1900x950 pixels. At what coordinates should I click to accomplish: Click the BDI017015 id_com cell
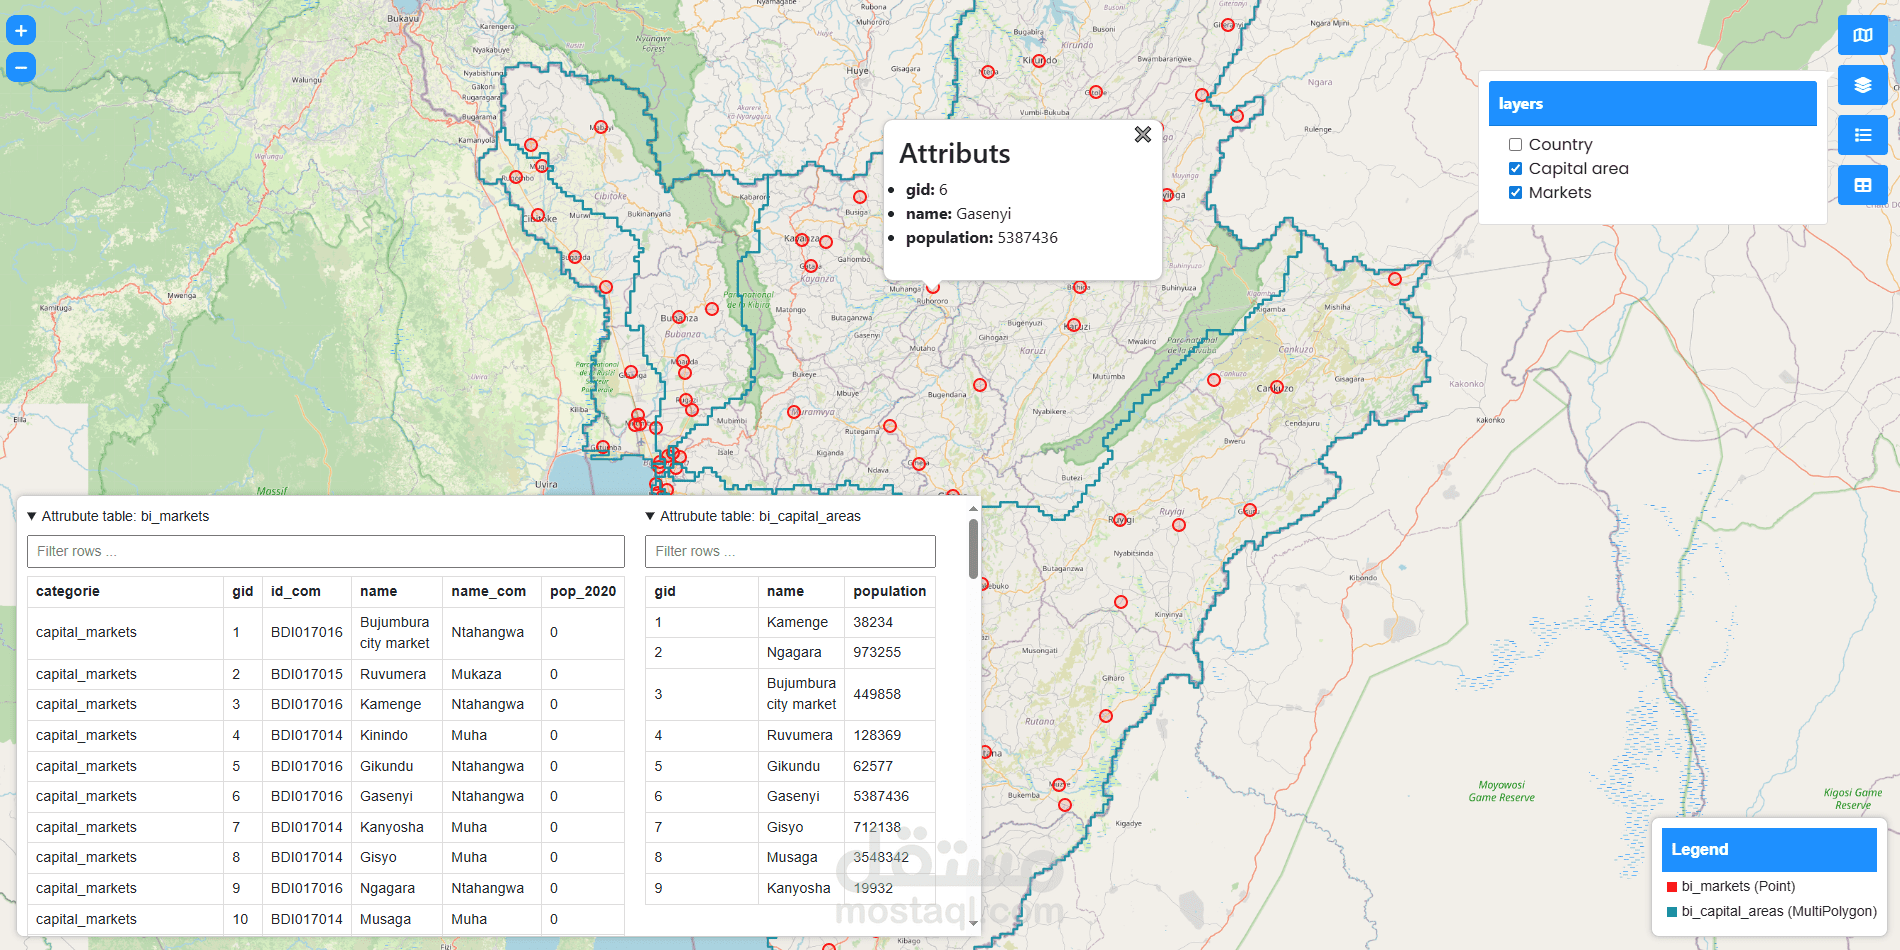click(307, 674)
